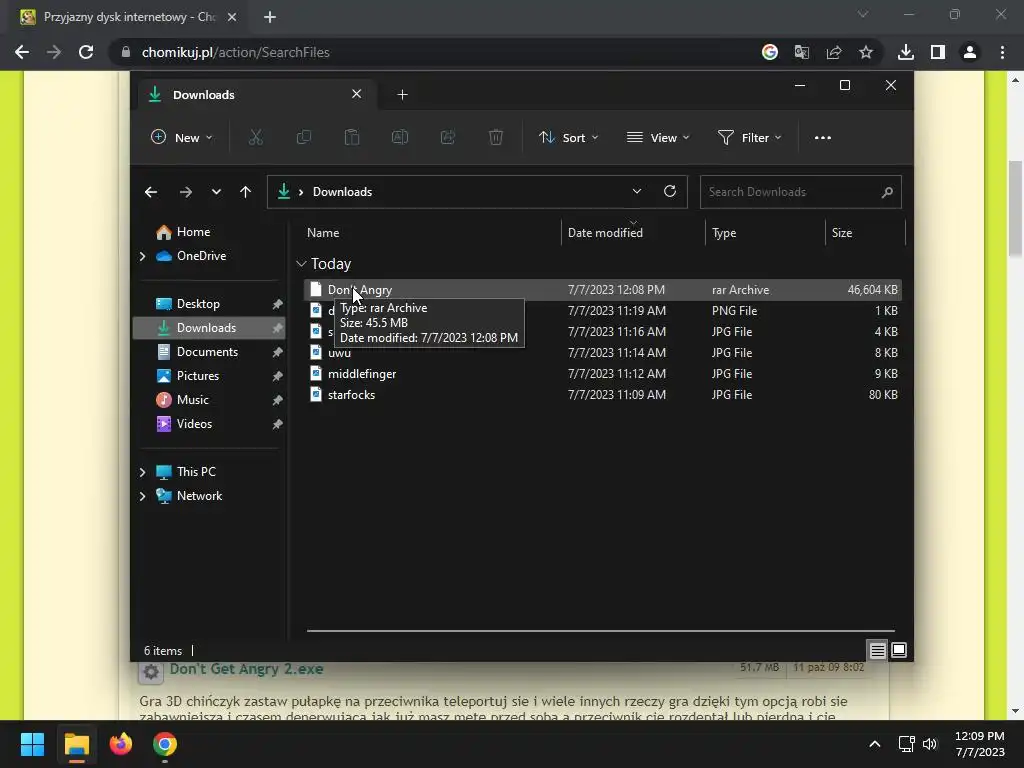
Task: Add a new Explorer tab with the plus icon
Action: coord(402,95)
